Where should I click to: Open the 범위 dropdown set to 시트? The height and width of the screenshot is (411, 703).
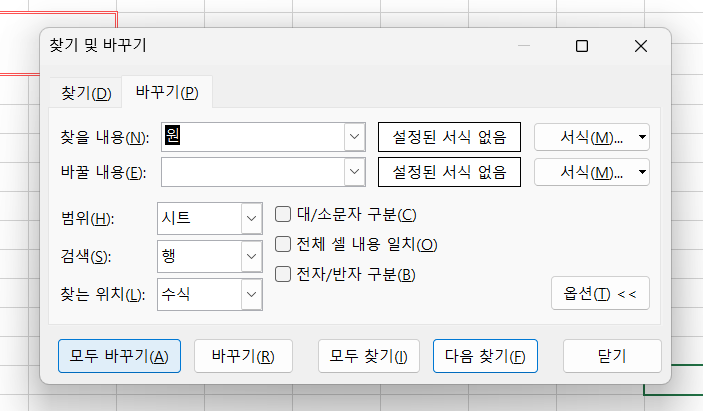[251, 219]
